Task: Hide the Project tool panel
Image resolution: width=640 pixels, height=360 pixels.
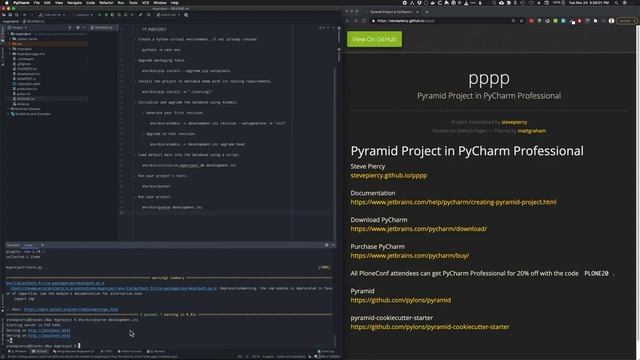Action: pos(84,27)
